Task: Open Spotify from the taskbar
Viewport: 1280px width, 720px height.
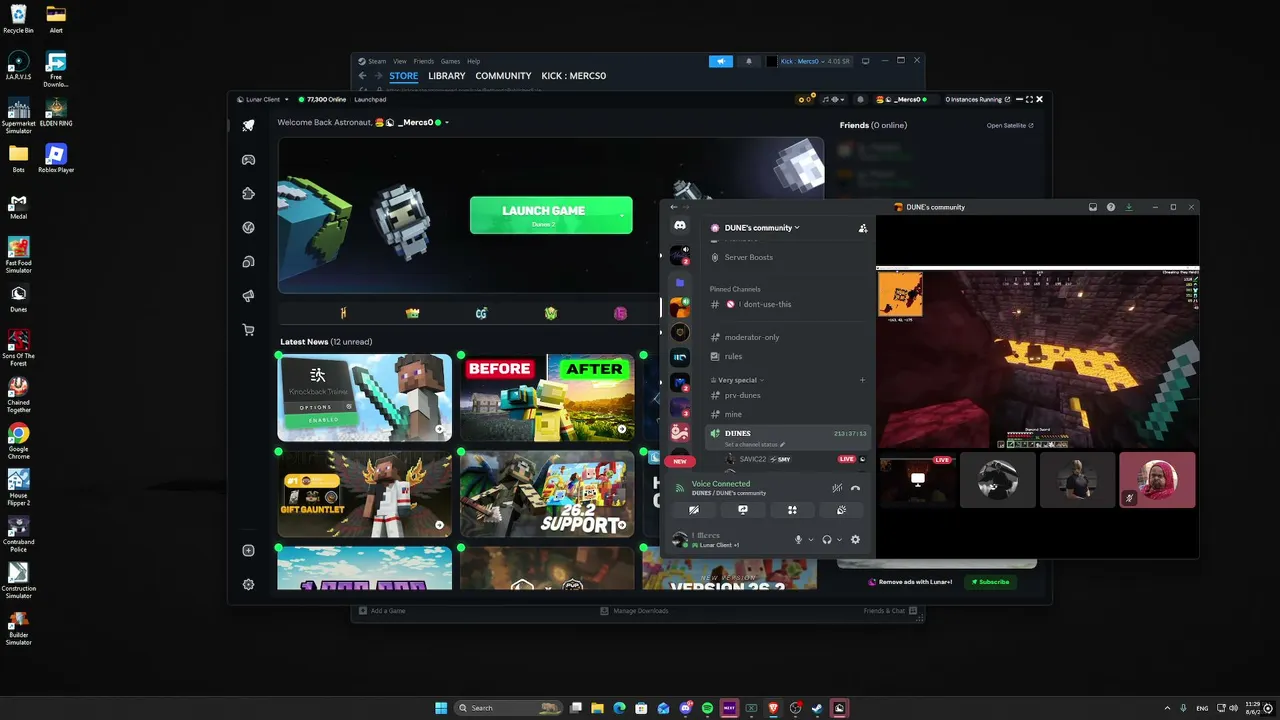Action: tap(707, 708)
